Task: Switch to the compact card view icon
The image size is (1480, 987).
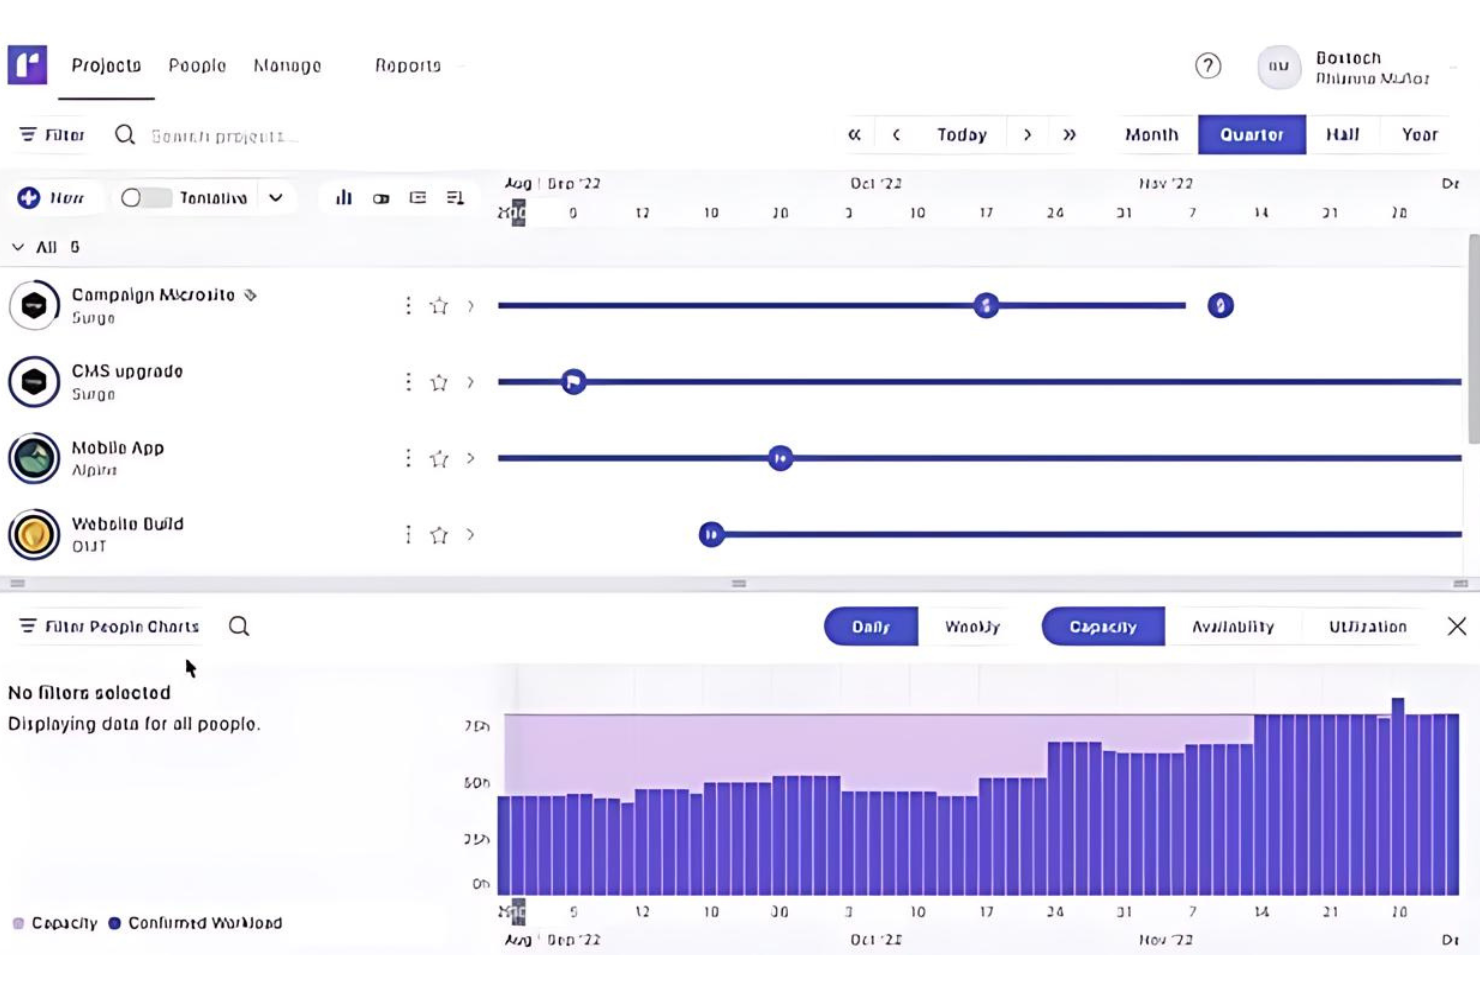Action: click(418, 197)
